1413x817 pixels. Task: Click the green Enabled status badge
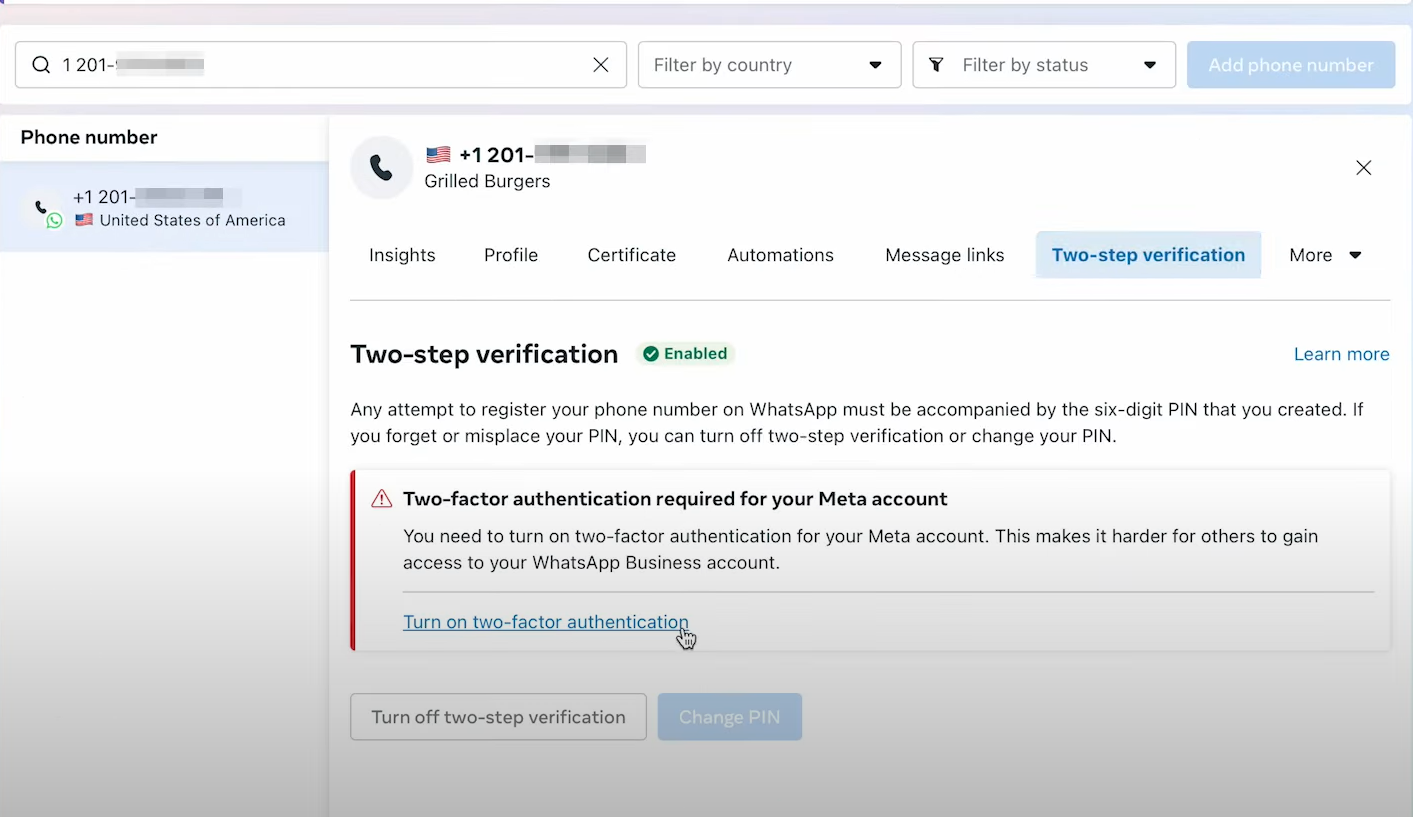686,354
